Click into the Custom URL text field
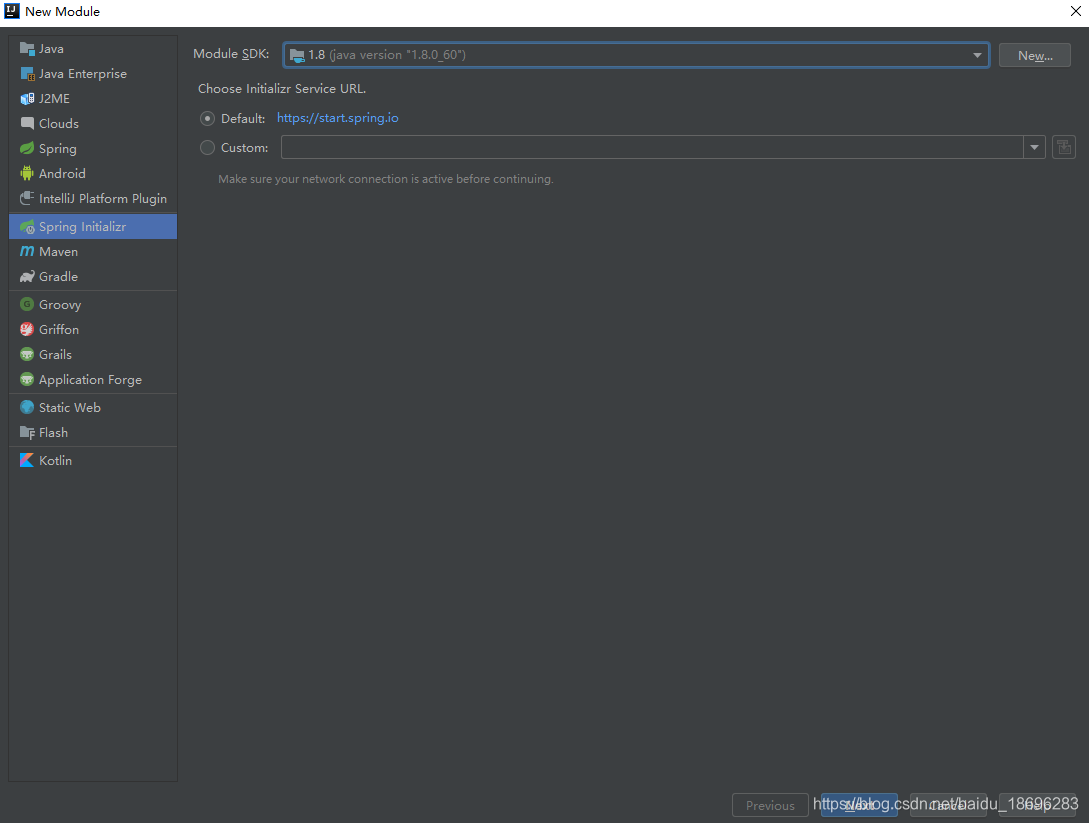This screenshot has width=1089, height=823. point(651,147)
